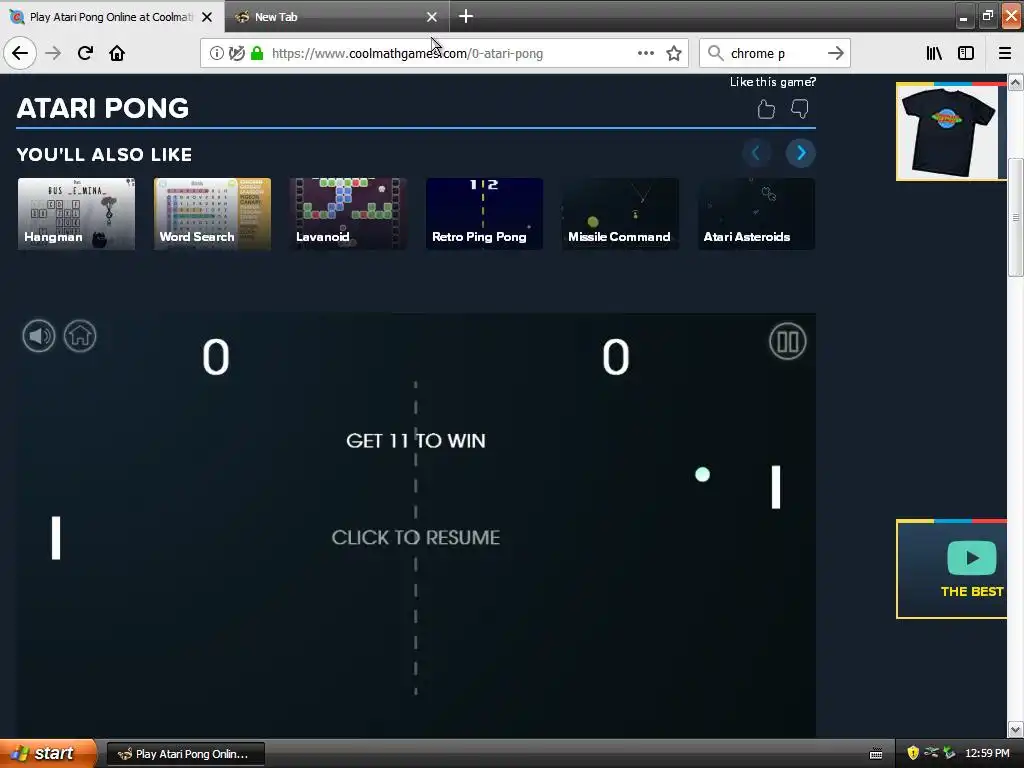Image resolution: width=1024 pixels, height=768 pixels.
Task: Play The Best video advertisement
Action: (x=952, y=569)
